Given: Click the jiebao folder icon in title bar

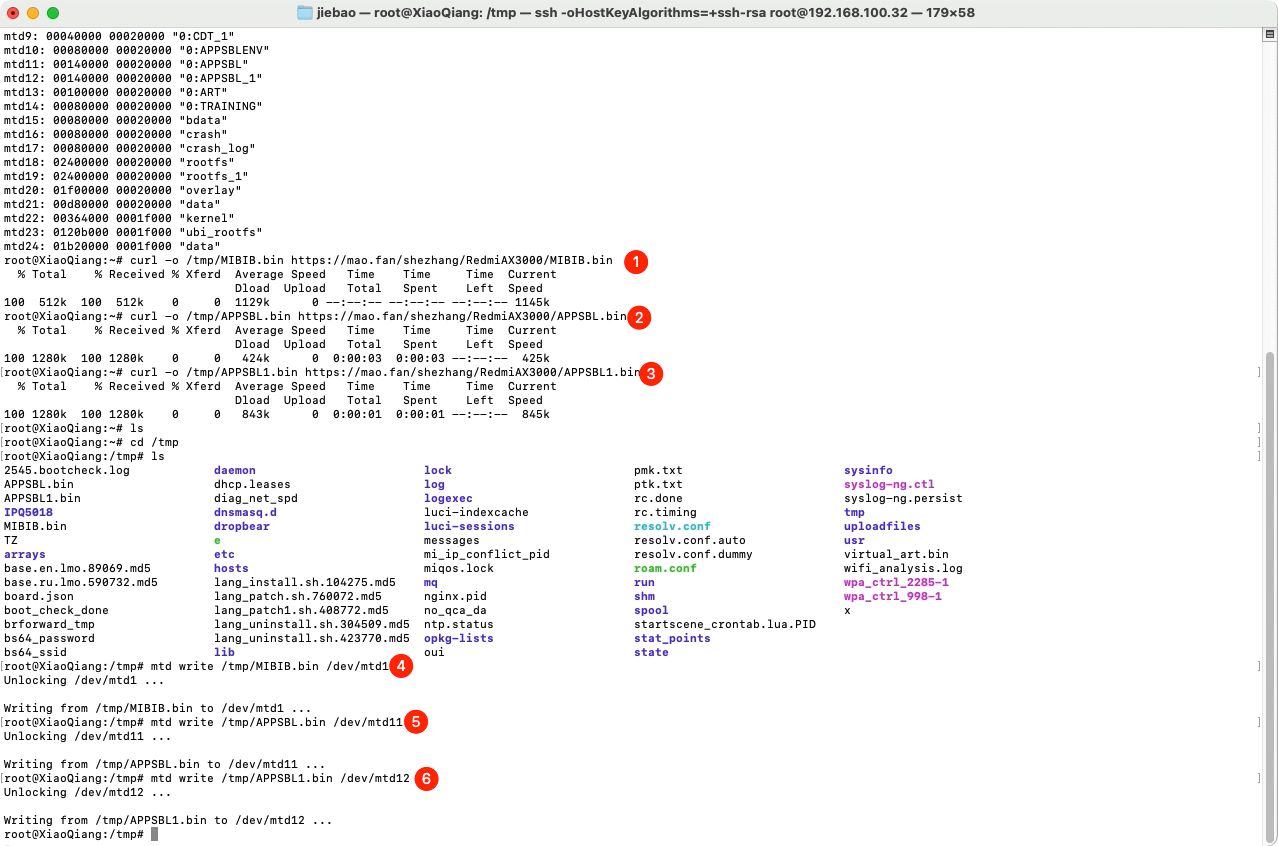Looking at the screenshot, I should coord(306,13).
